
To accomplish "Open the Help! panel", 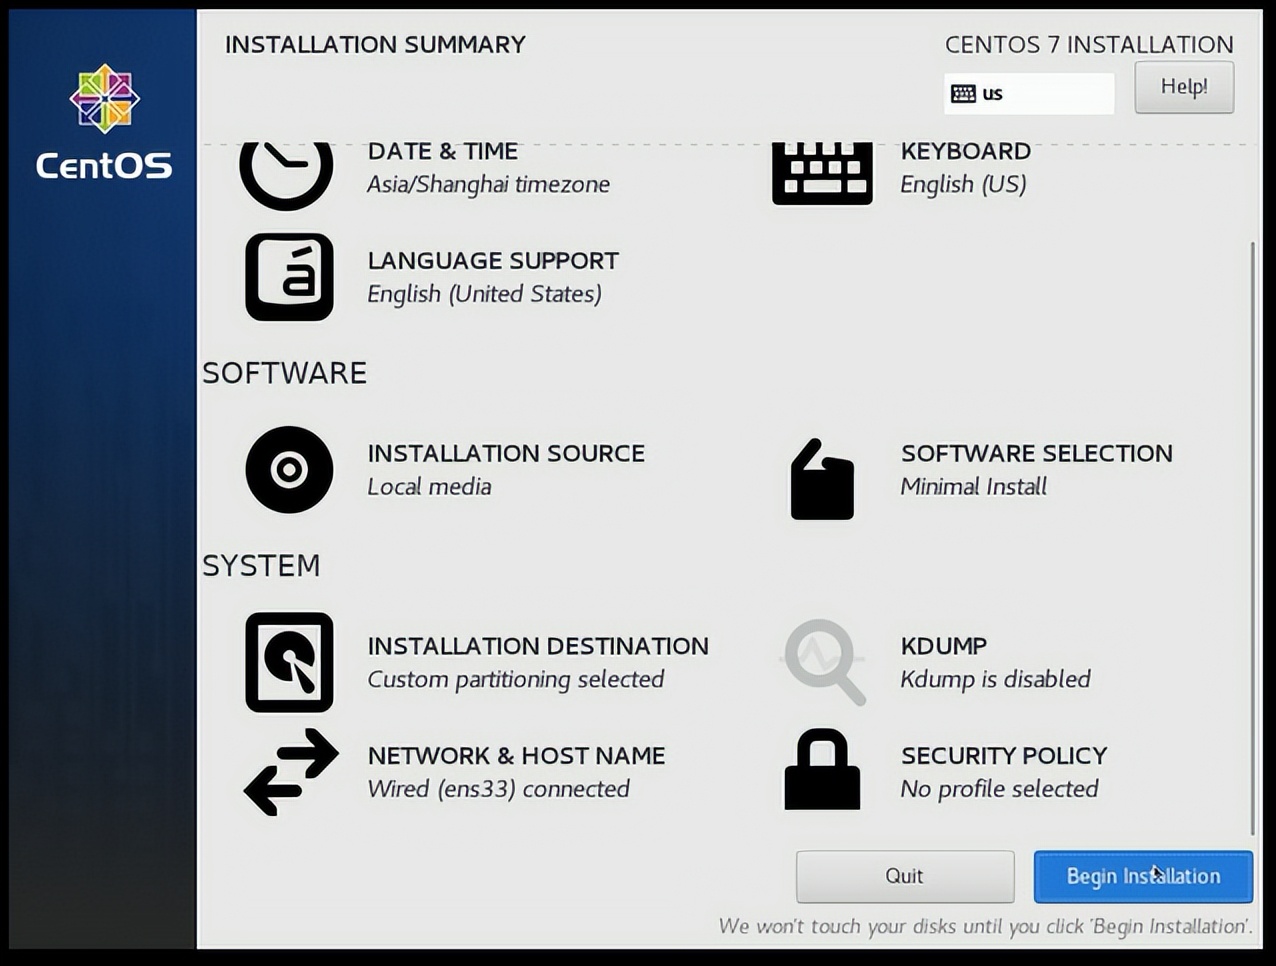I will pyautogui.click(x=1184, y=87).
